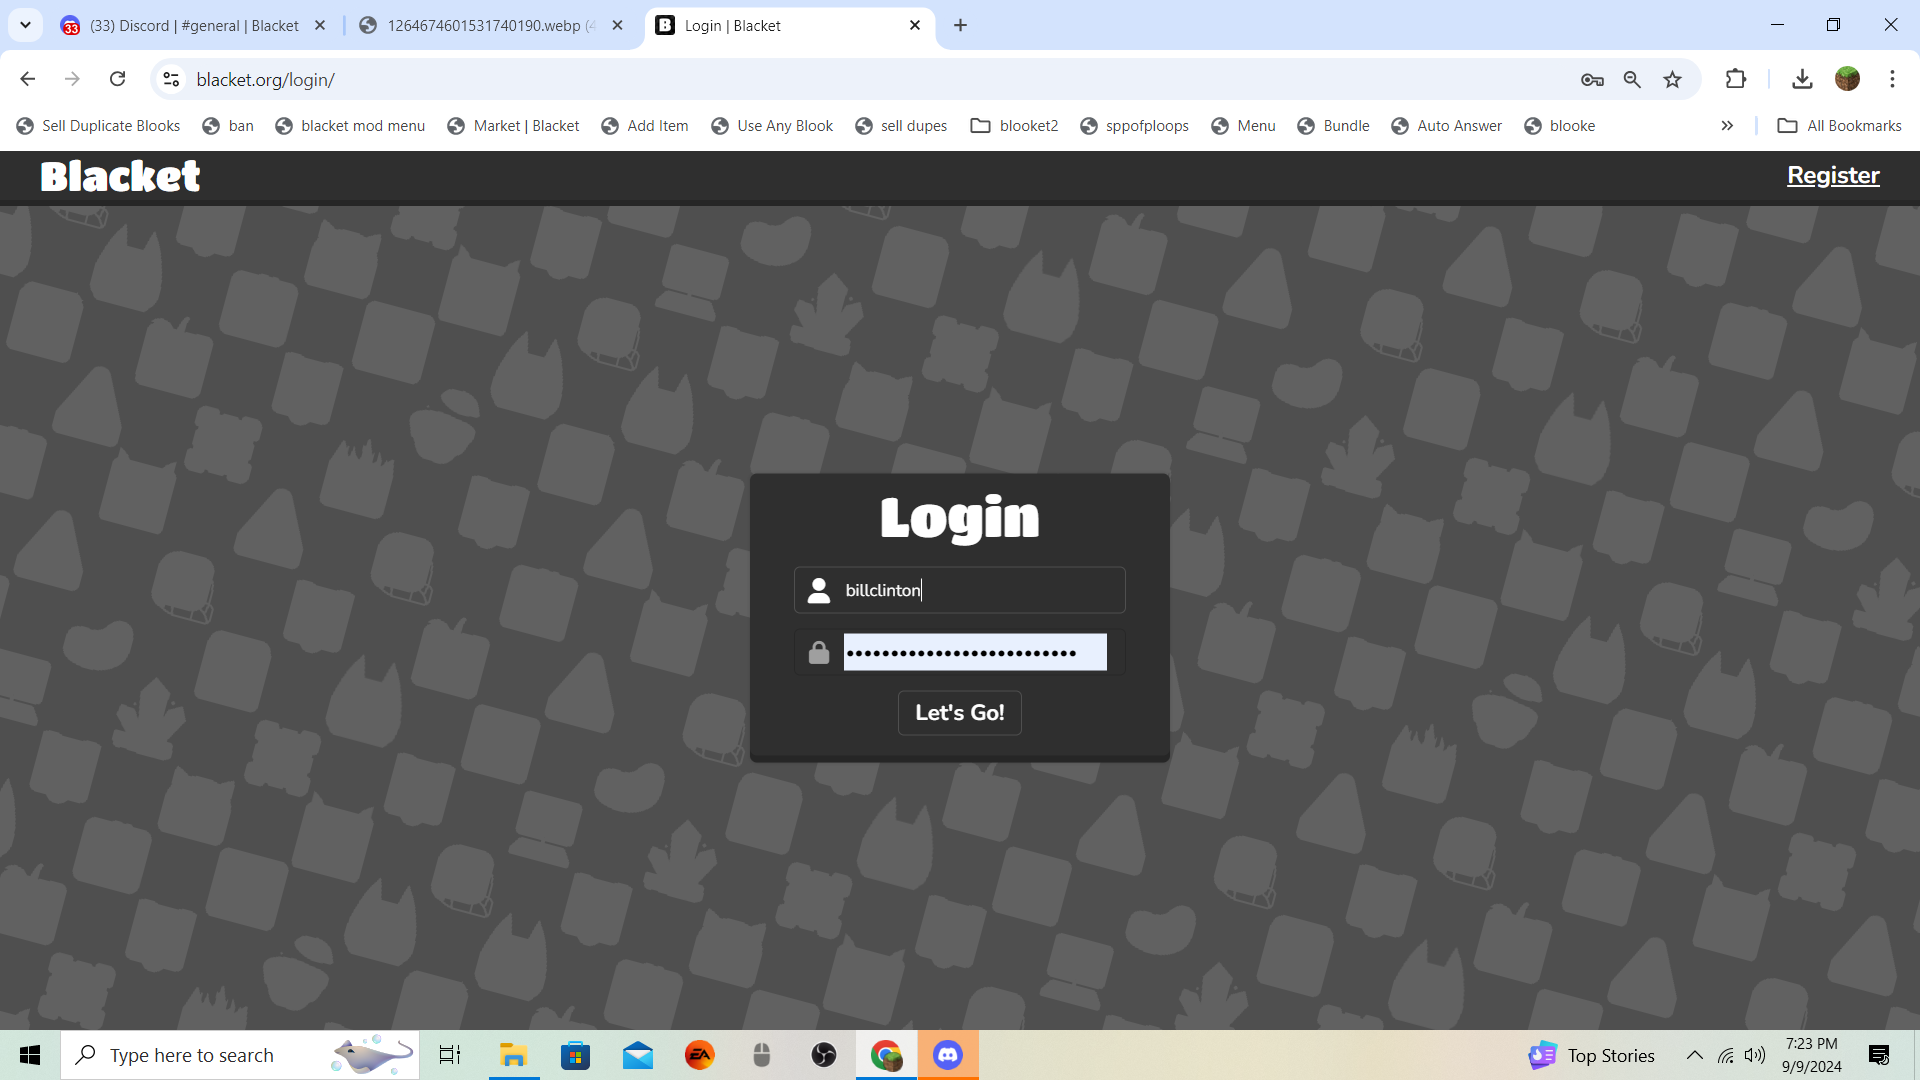
Task: Switch to the webp image tab
Action: tap(484, 26)
